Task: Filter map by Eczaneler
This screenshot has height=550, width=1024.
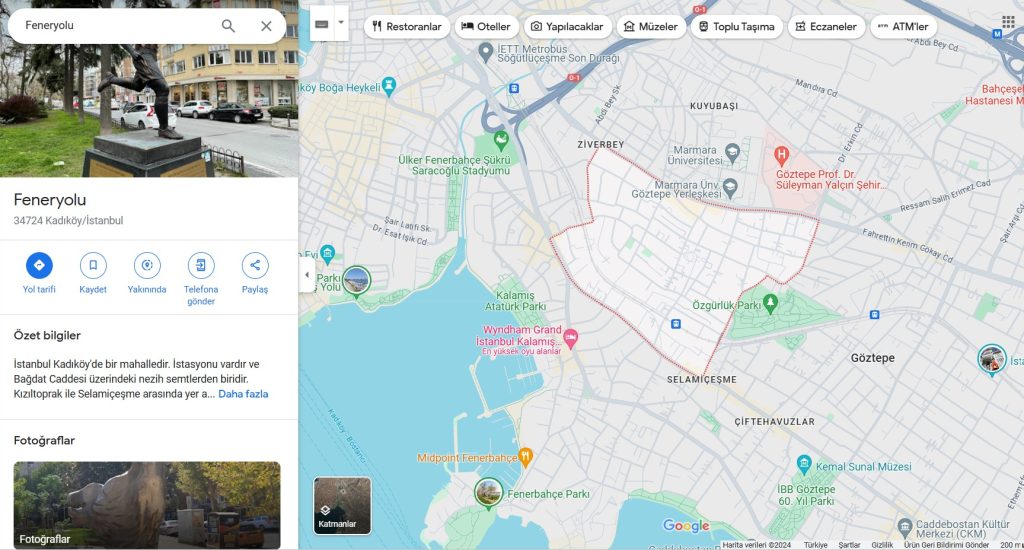Action: click(x=826, y=27)
